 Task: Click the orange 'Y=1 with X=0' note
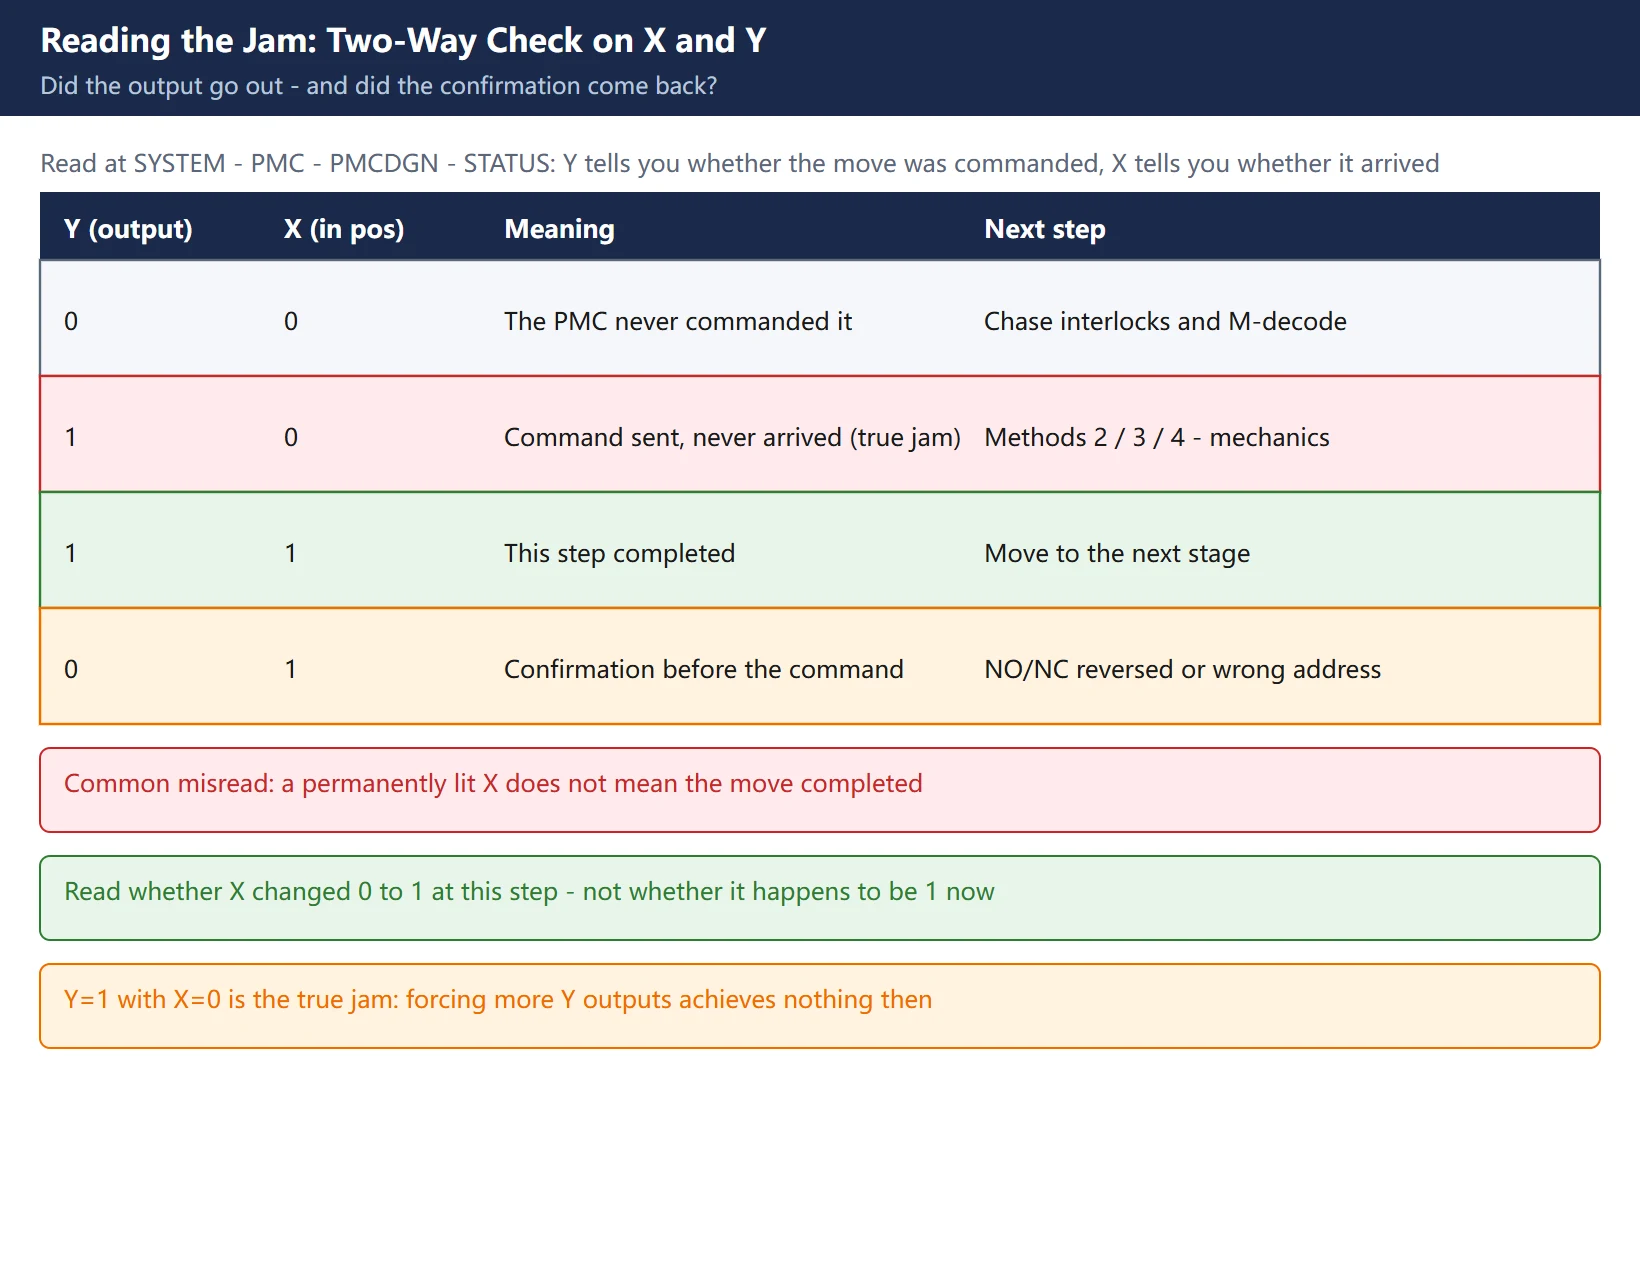pyautogui.click(x=820, y=1006)
